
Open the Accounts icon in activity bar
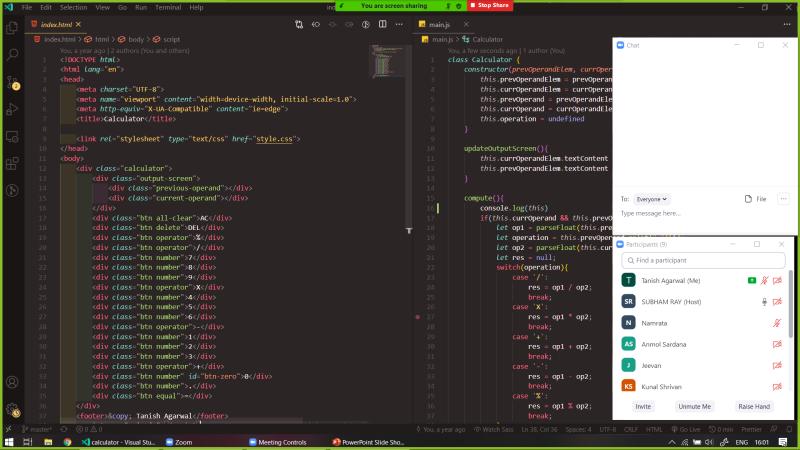[12, 382]
